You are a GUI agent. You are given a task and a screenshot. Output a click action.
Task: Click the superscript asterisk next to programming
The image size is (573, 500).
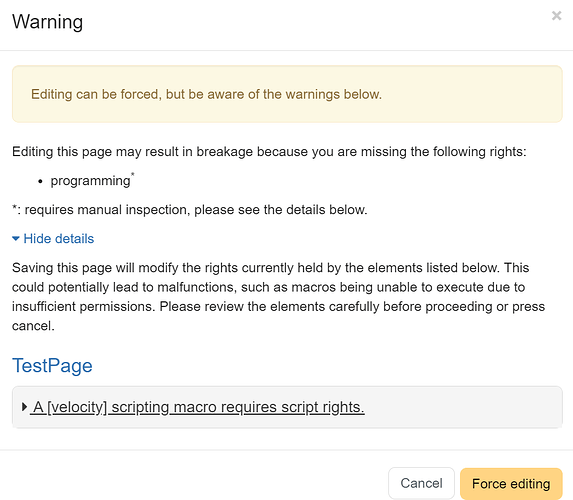[133, 174]
